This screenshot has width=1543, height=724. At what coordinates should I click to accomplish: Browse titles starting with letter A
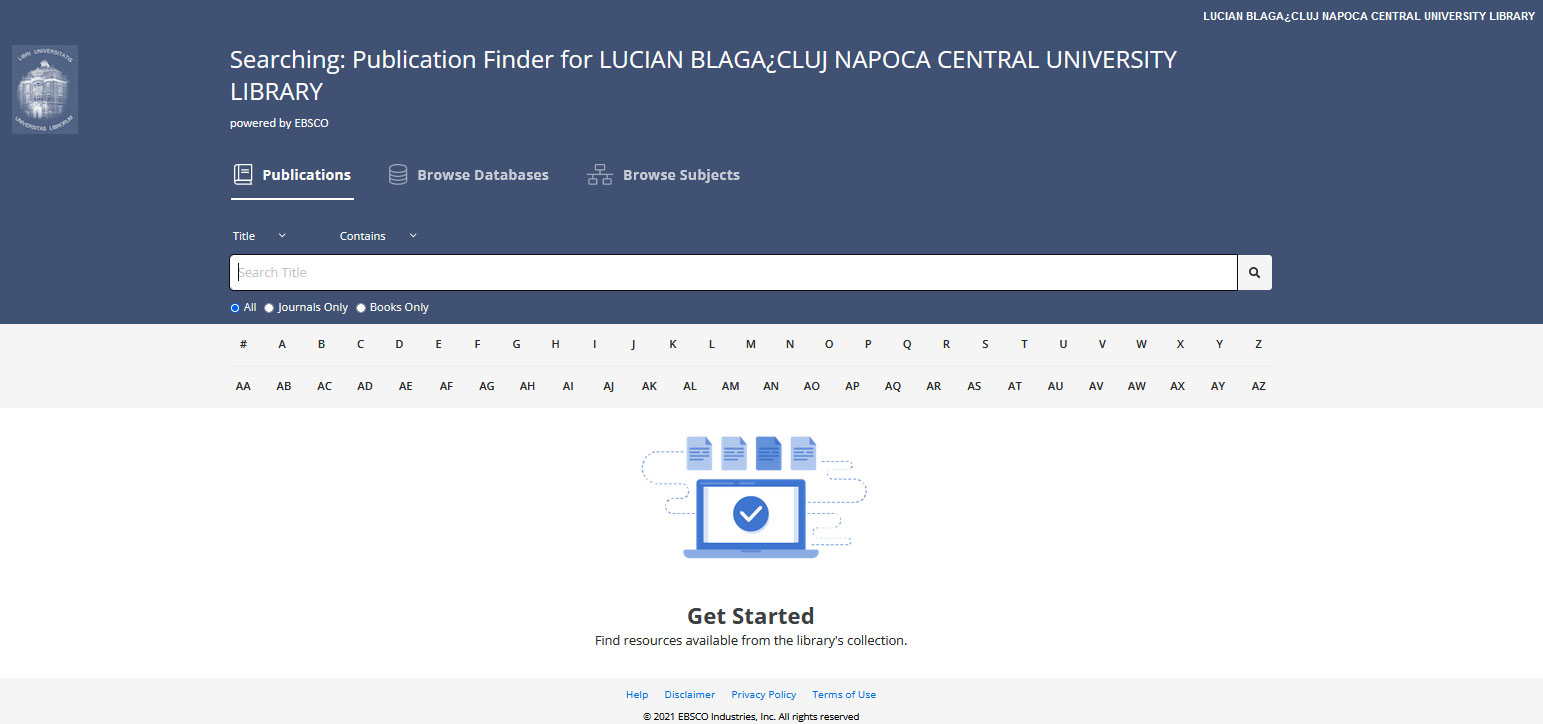click(282, 344)
